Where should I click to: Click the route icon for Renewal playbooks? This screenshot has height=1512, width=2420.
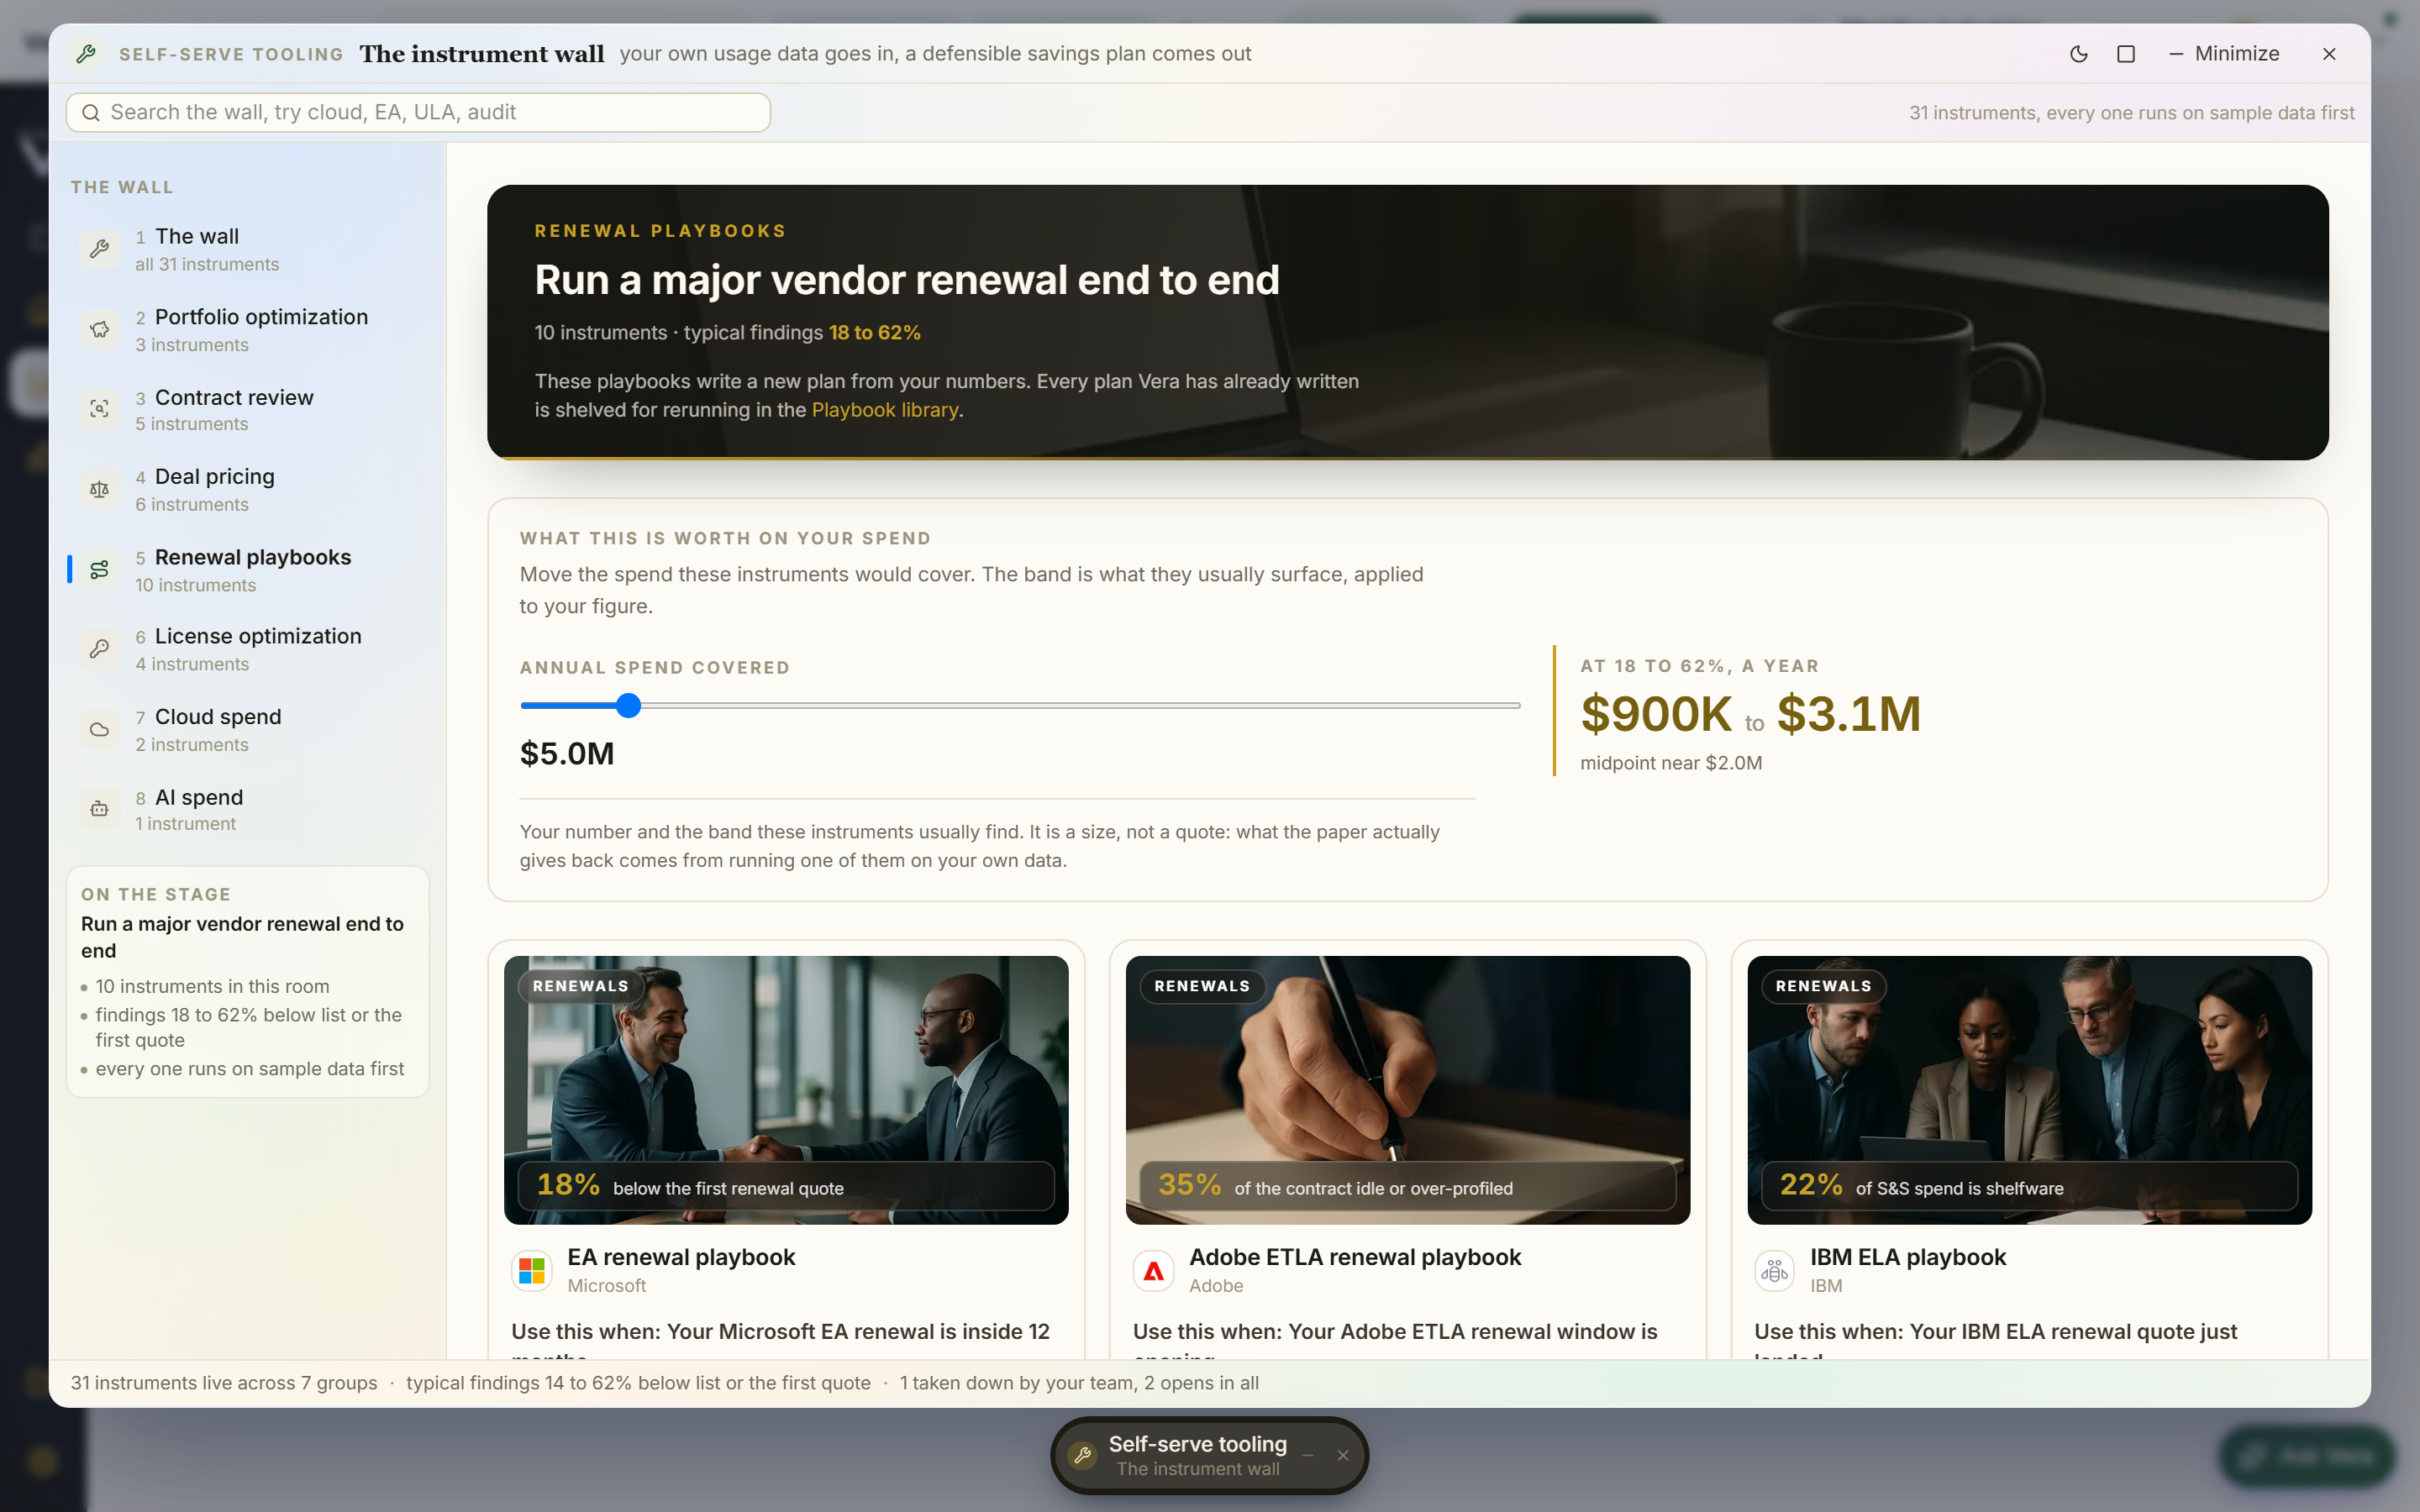click(99, 569)
